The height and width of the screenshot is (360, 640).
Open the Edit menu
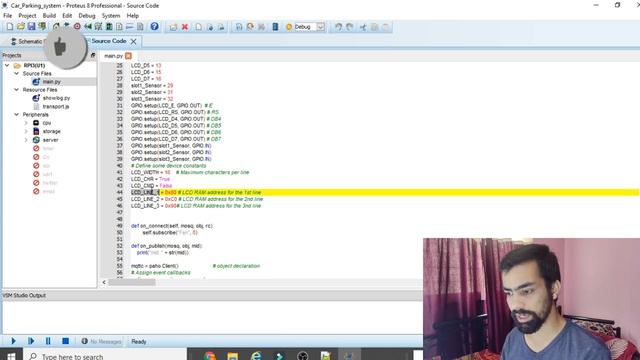(67, 16)
